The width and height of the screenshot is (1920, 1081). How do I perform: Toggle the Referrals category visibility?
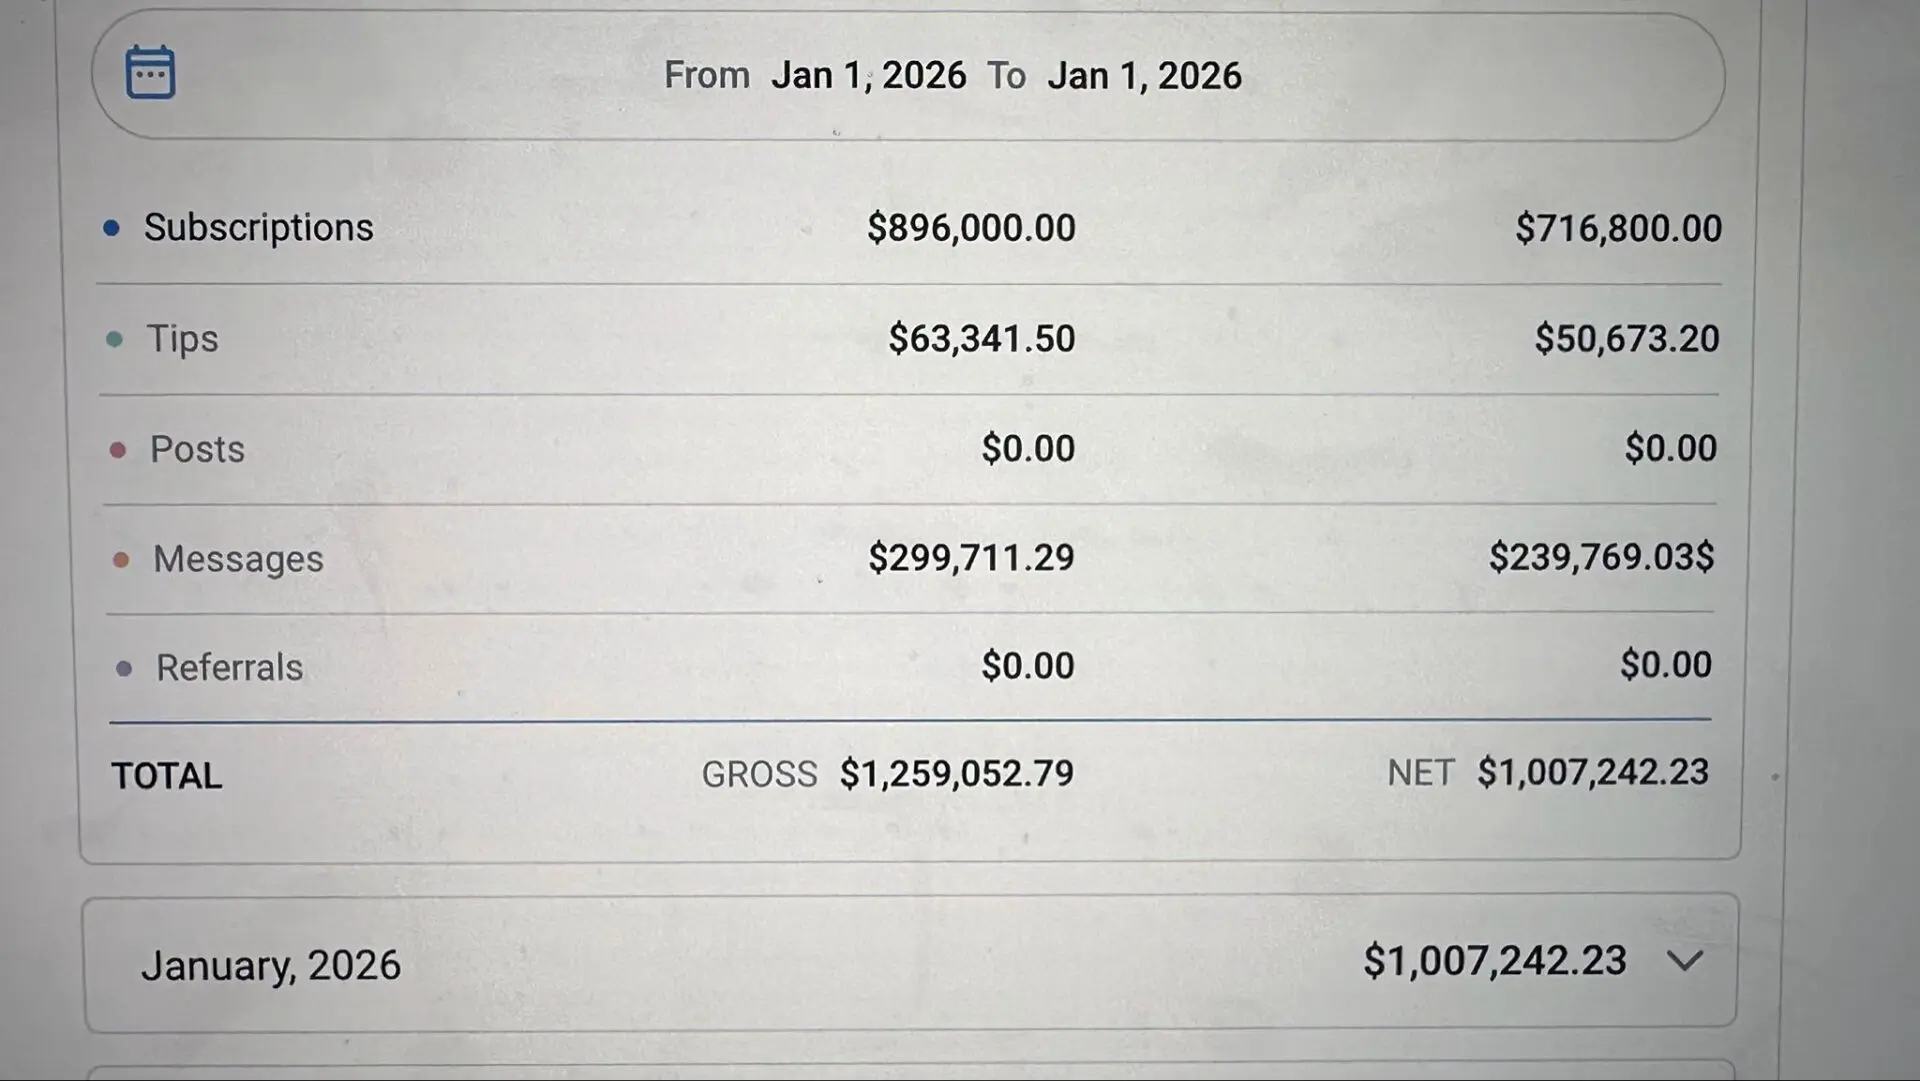pos(230,667)
